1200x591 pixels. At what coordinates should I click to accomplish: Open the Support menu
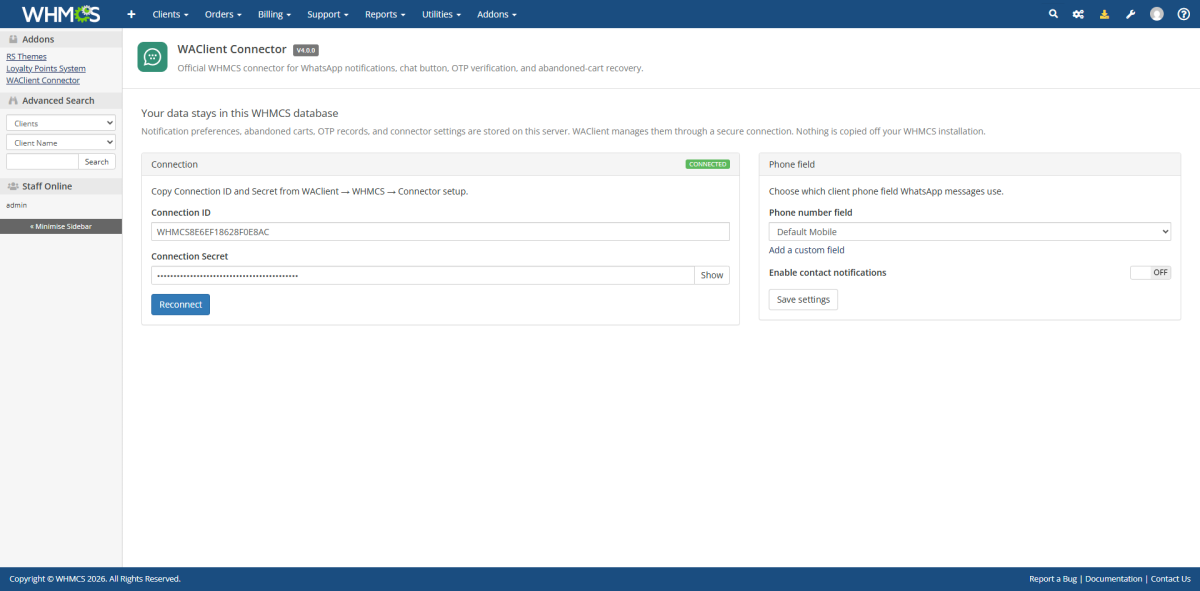pos(328,15)
